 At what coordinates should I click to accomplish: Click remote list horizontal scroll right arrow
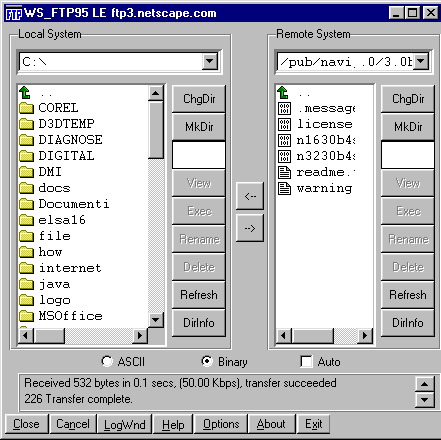click(x=365, y=335)
